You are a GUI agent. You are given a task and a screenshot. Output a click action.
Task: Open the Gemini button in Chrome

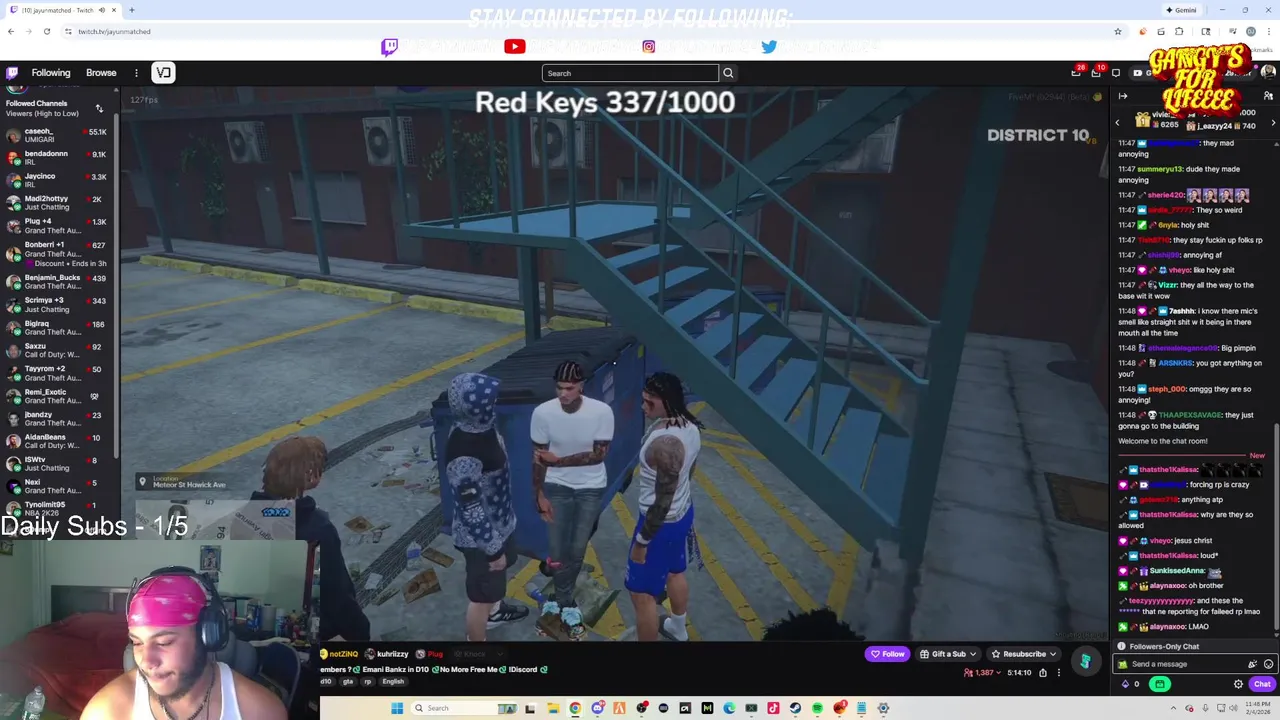(1181, 10)
